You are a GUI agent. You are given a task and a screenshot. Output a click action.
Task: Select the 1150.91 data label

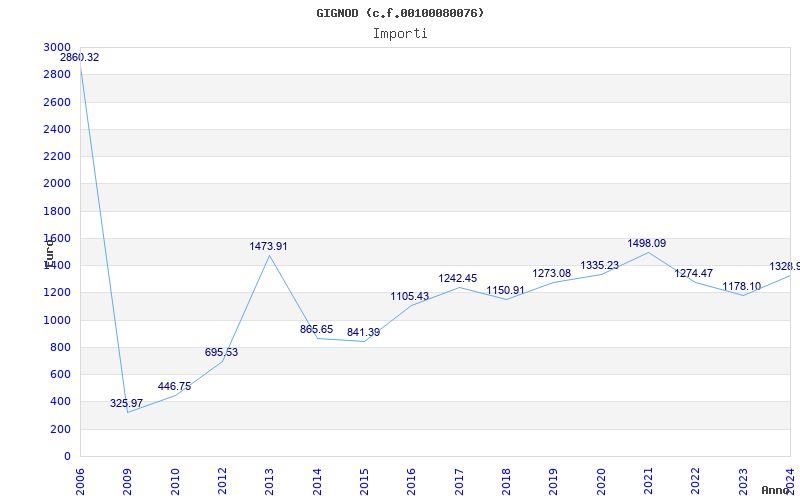point(505,290)
